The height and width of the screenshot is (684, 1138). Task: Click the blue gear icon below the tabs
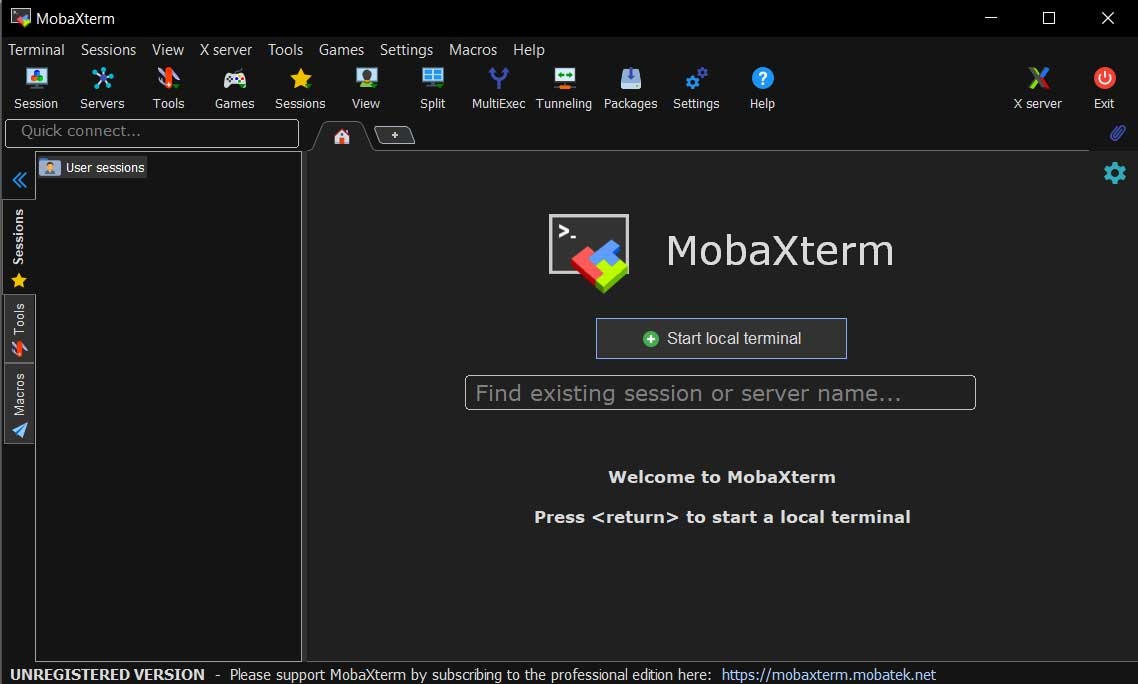pos(1114,172)
